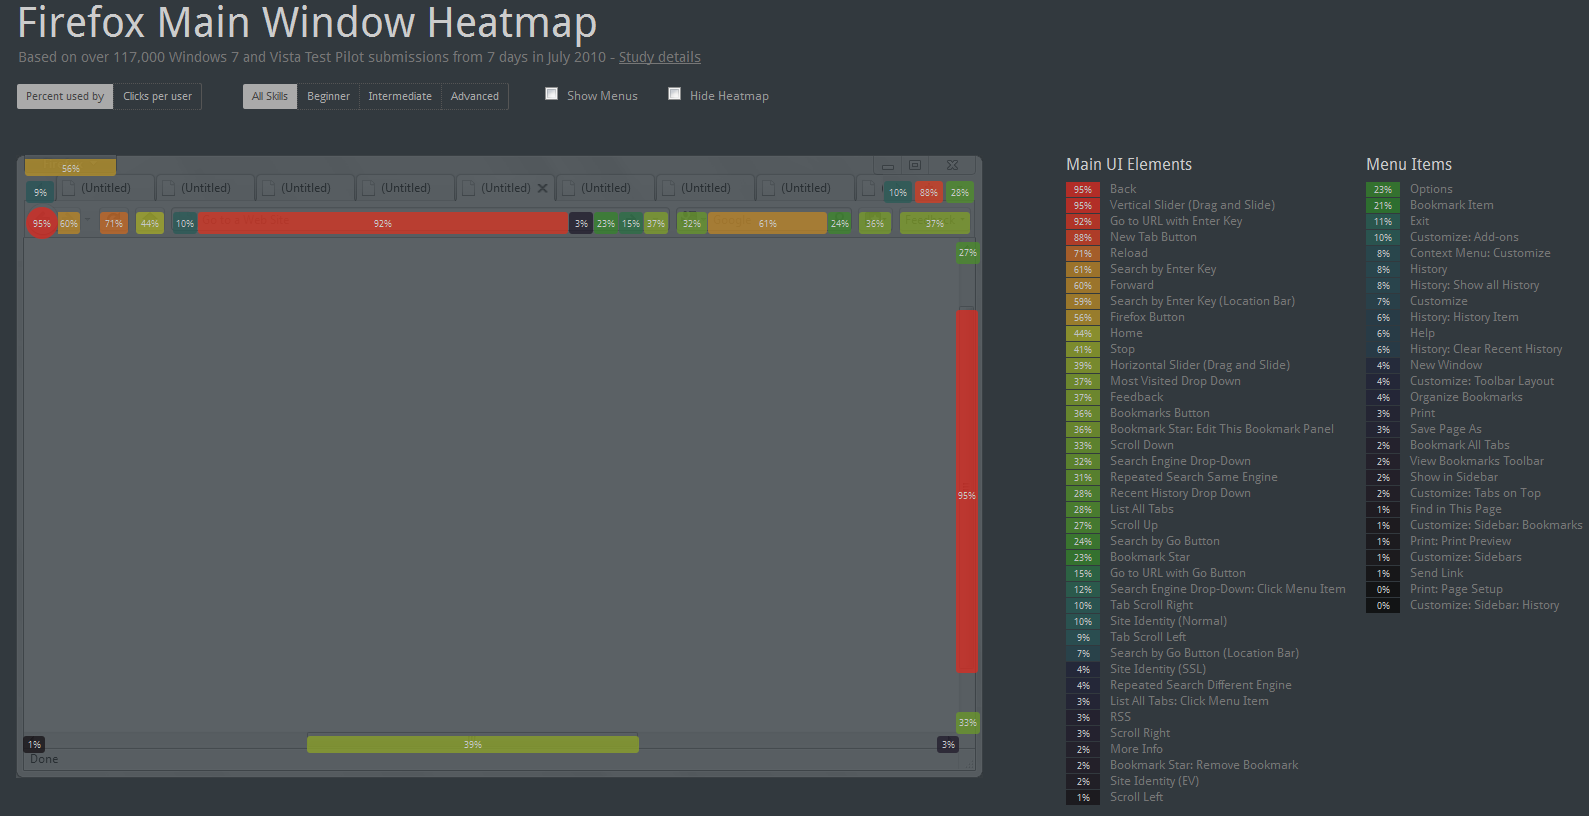Click 'New Window' in Menu Items list
The width and height of the screenshot is (1589, 816).
1446,365
